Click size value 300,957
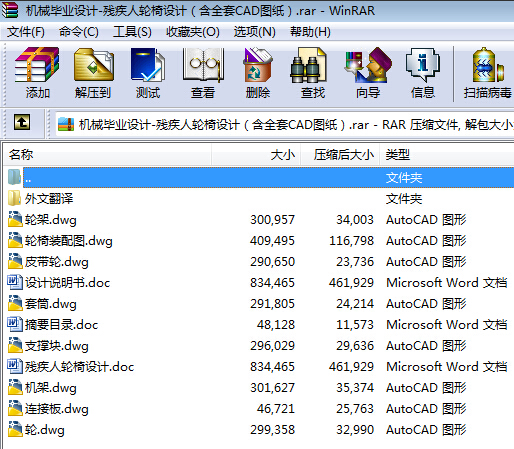The width and height of the screenshot is (514, 449). (272, 220)
